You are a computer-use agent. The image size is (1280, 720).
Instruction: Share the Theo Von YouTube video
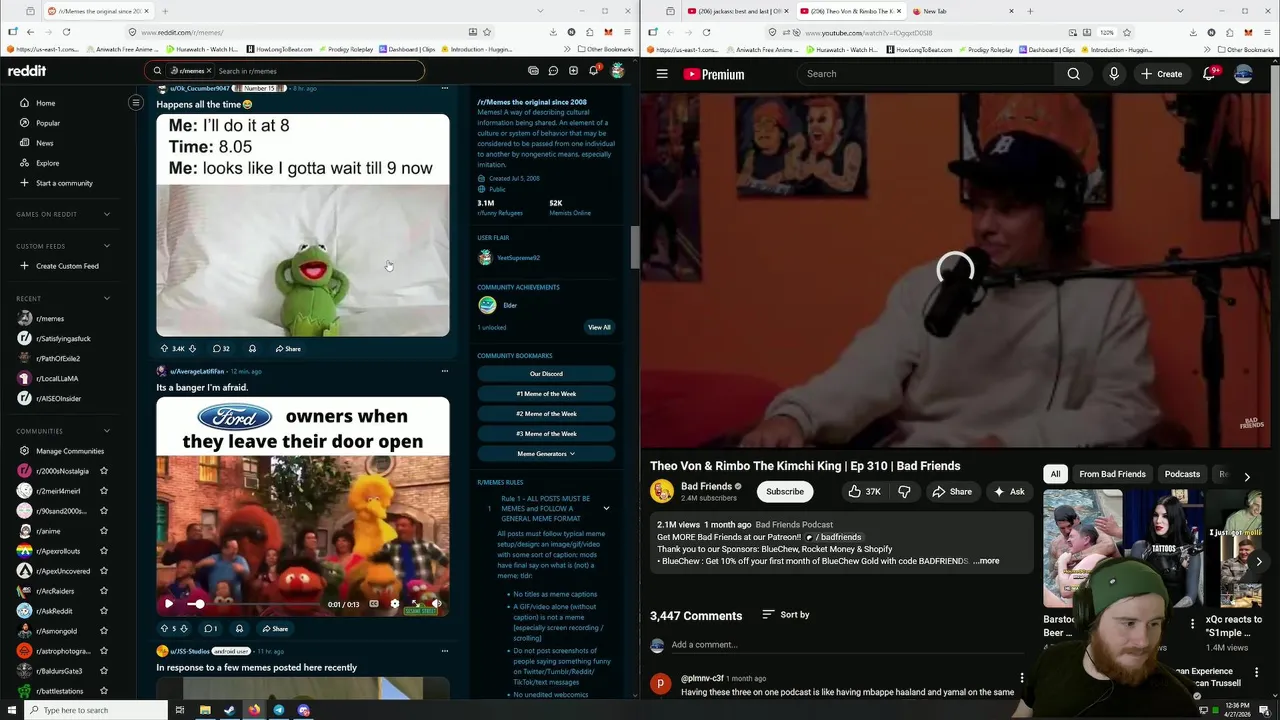tap(951, 492)
